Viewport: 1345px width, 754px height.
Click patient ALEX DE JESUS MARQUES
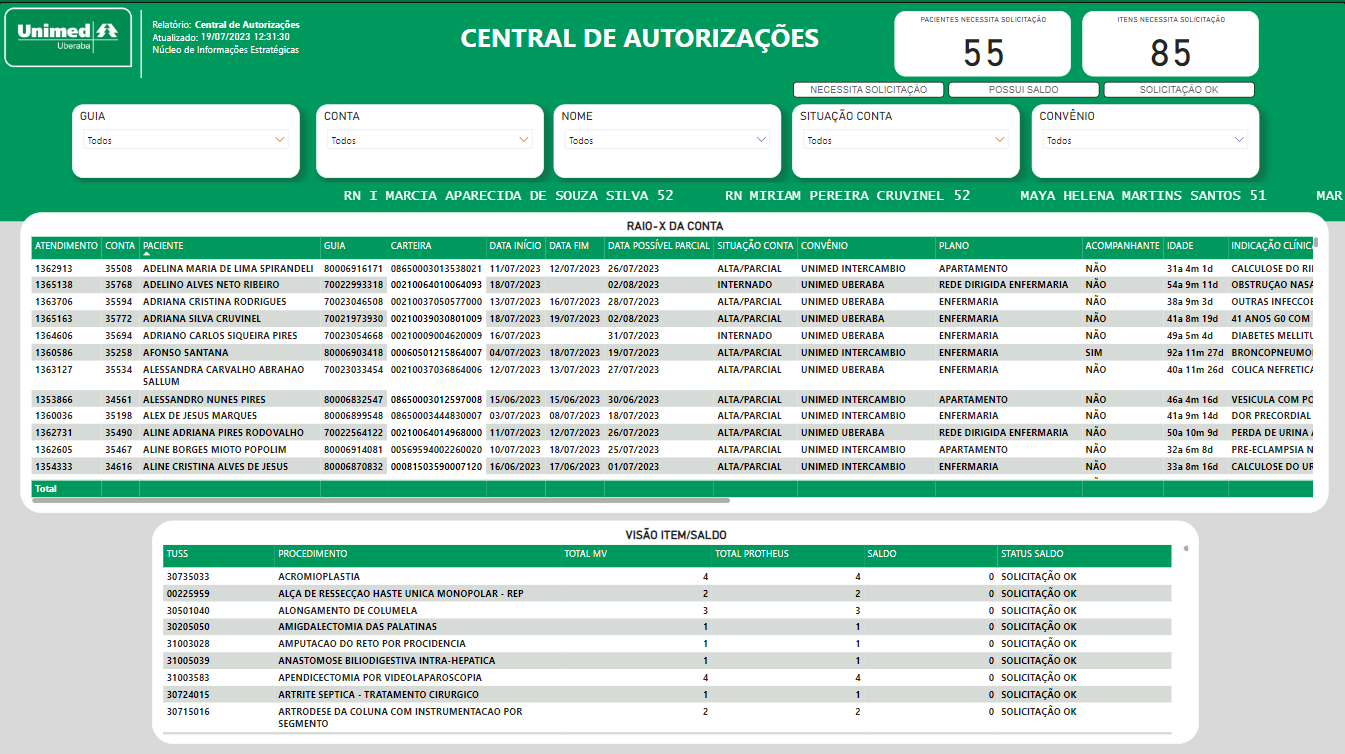200,416
